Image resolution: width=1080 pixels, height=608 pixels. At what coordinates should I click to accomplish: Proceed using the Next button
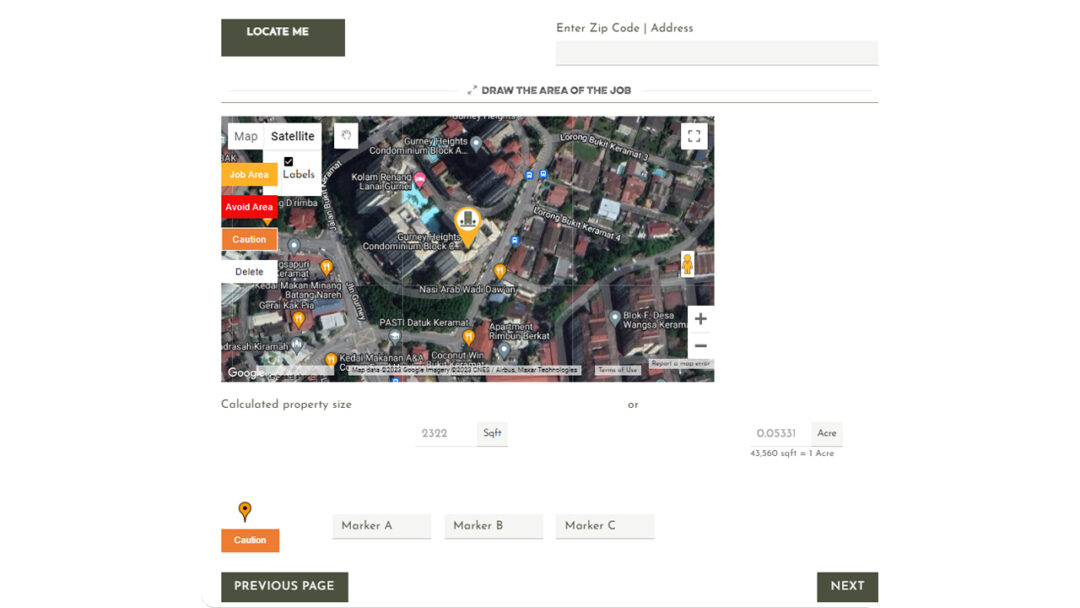tap(847, 586)
